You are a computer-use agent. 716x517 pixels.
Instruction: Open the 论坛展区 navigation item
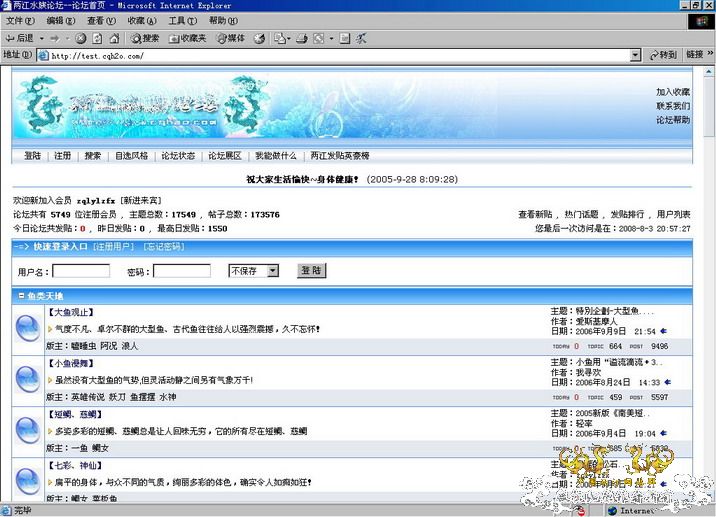click(x=225, y=156)
